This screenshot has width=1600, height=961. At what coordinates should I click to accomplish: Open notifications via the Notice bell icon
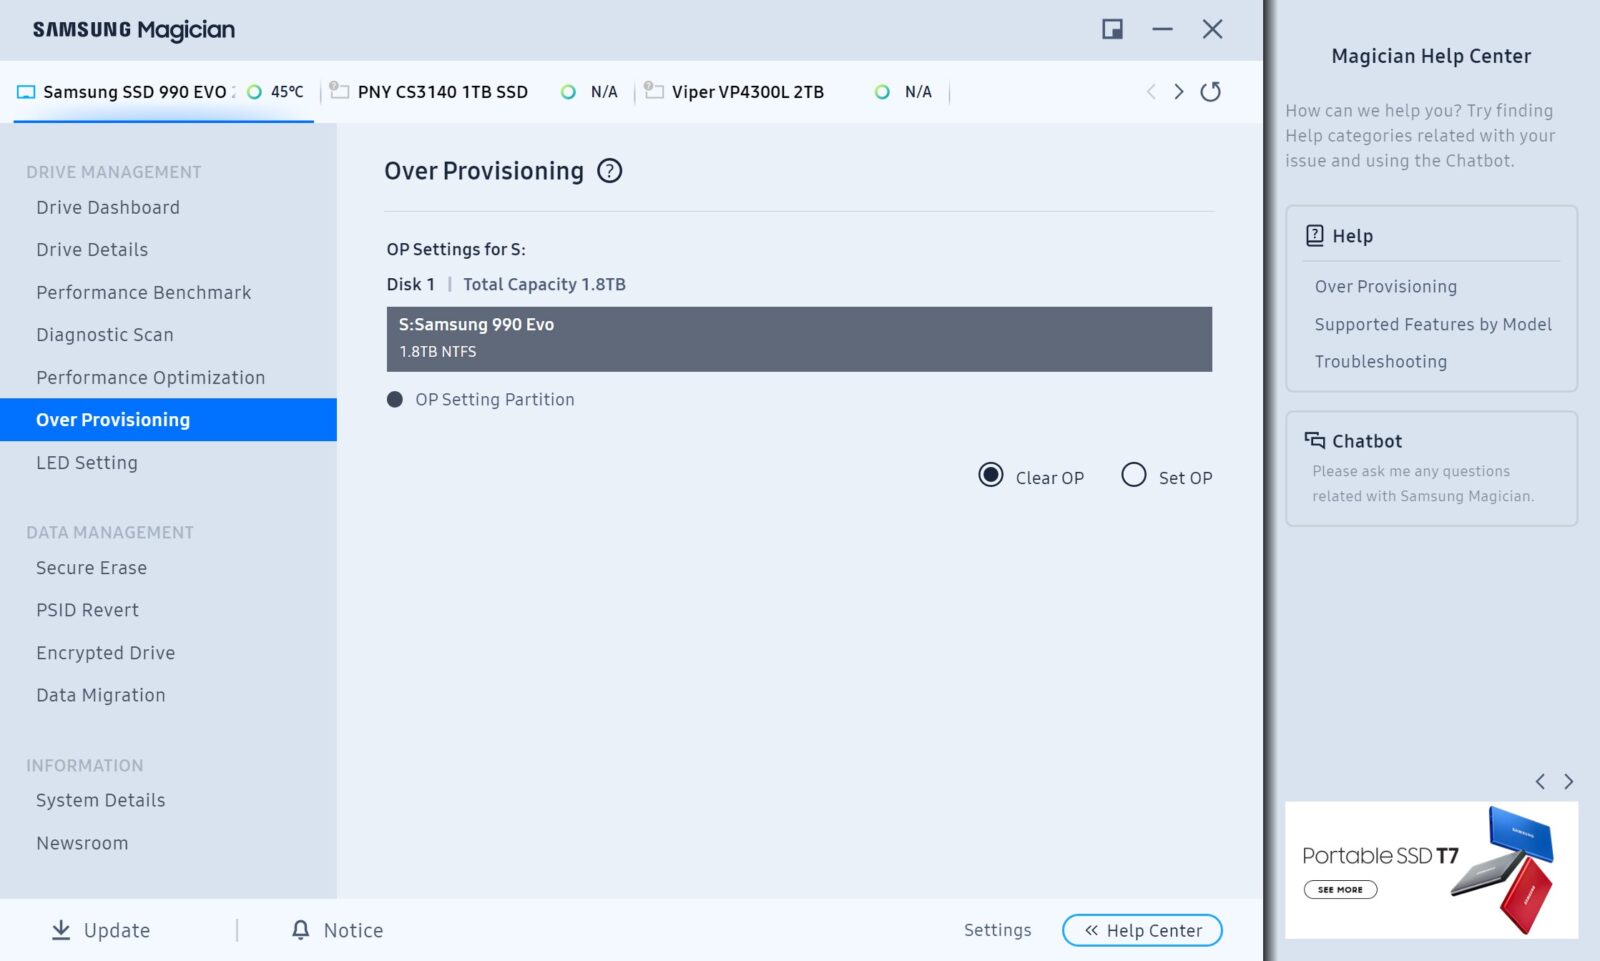[300, 930]
